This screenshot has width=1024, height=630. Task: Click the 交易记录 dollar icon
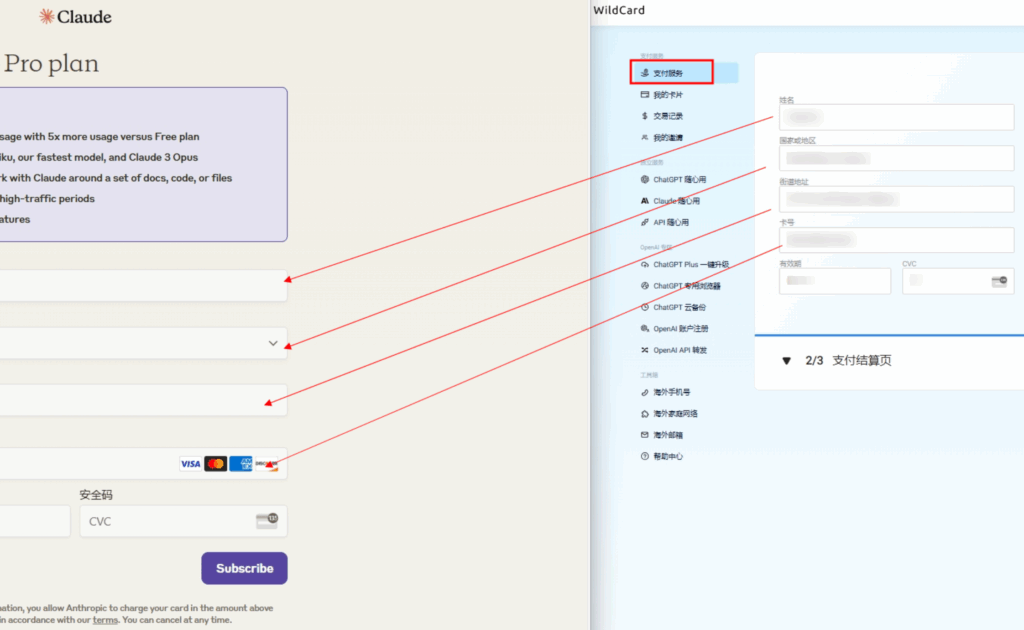[x=645, y=116]
